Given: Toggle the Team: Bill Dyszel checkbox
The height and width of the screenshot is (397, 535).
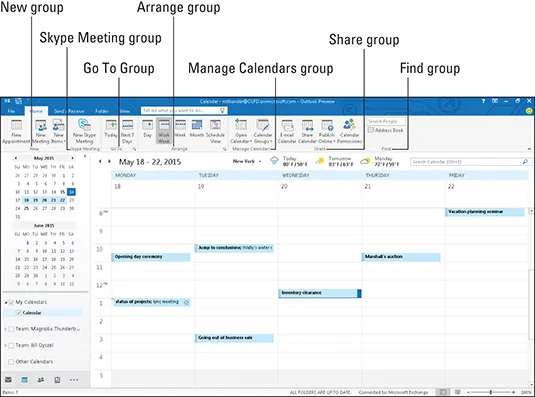Looking at the screenshot, I should coord(11,345).
